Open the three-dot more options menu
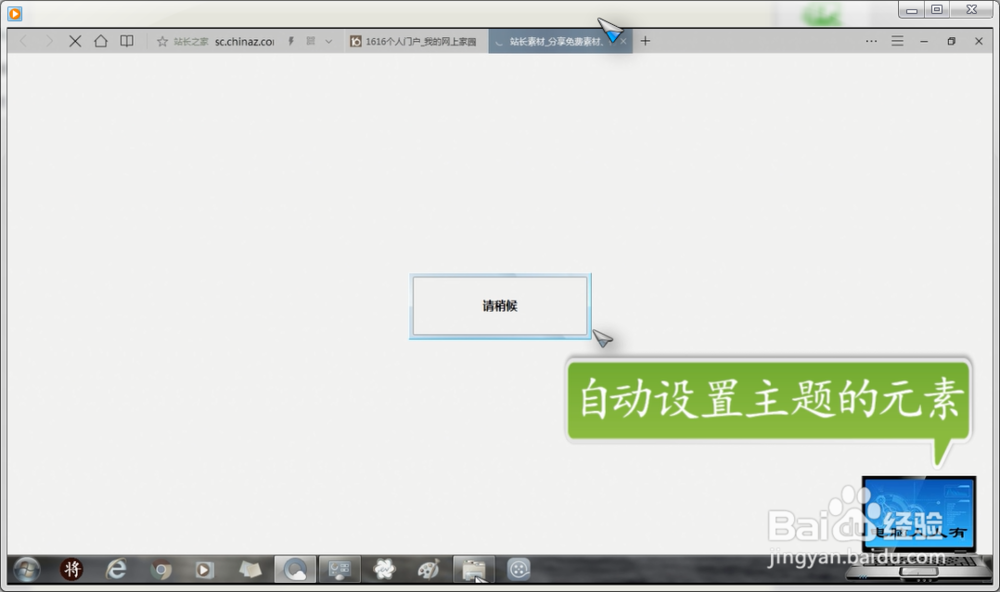This screenshot has width=1000, height=592. coord(871,41)
